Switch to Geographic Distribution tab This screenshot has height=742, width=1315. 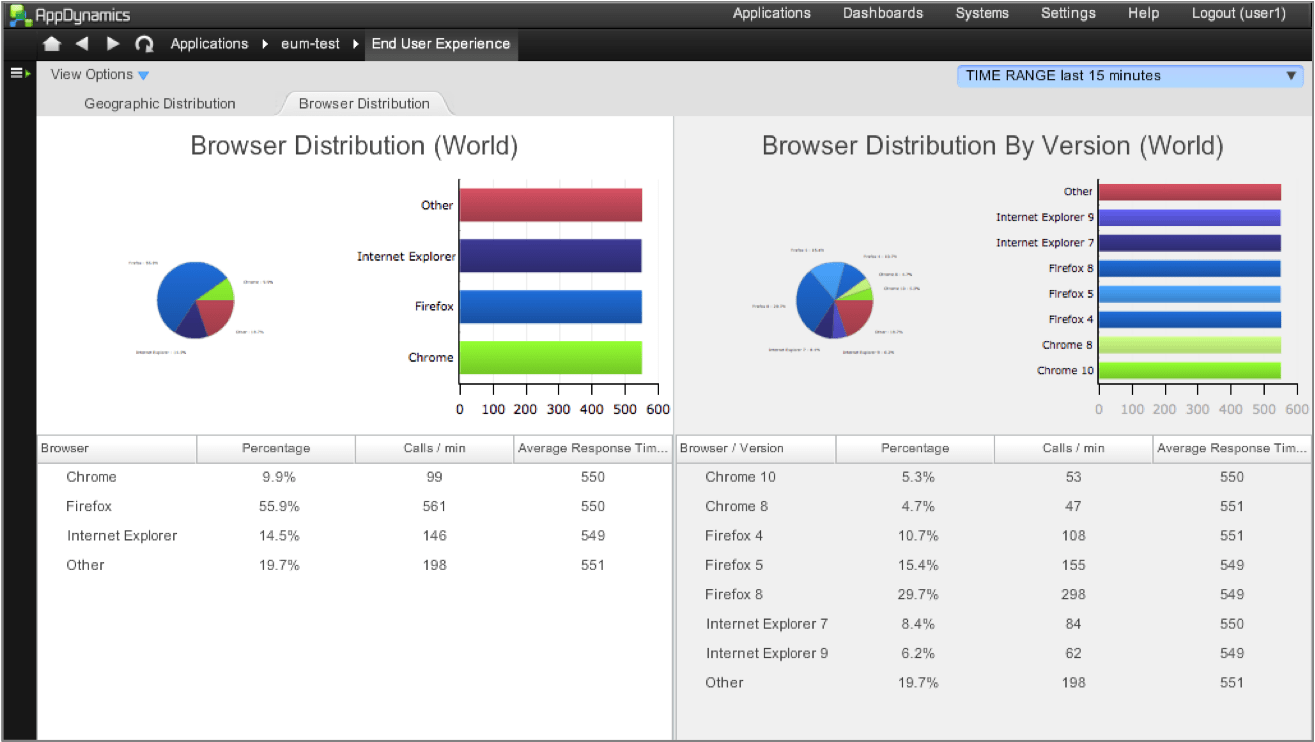click(160, 104)
